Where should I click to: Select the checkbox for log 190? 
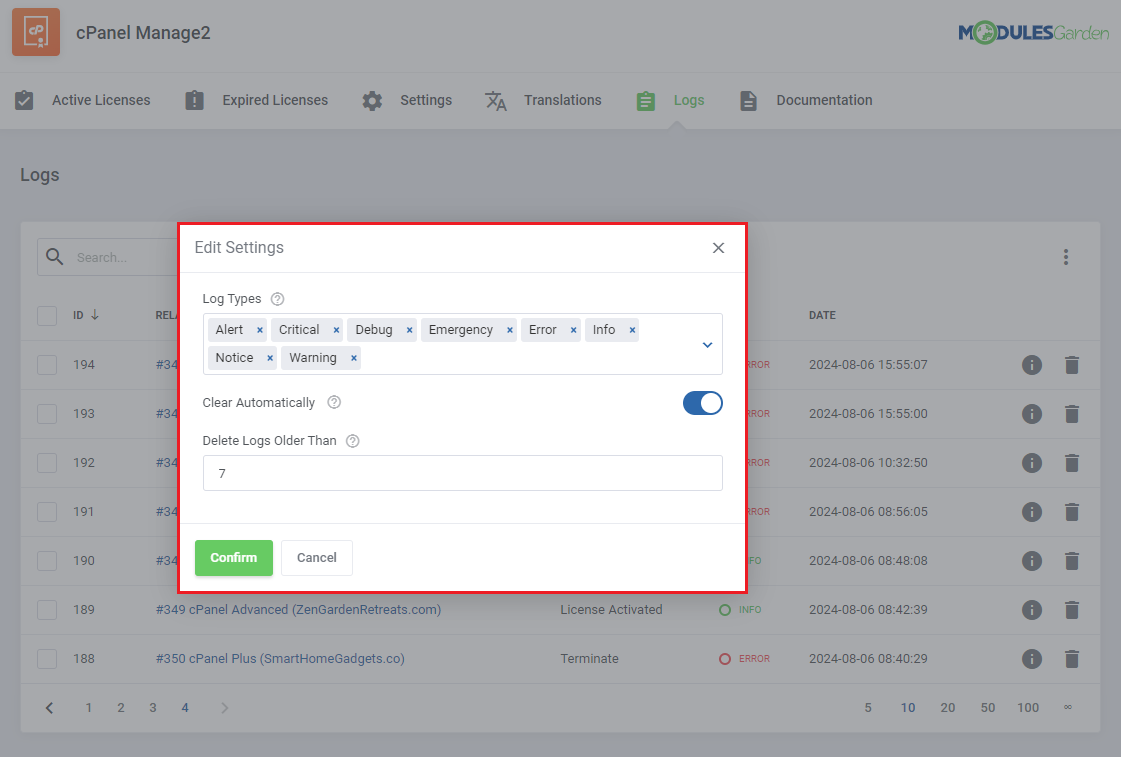click(x=47, y=560)
